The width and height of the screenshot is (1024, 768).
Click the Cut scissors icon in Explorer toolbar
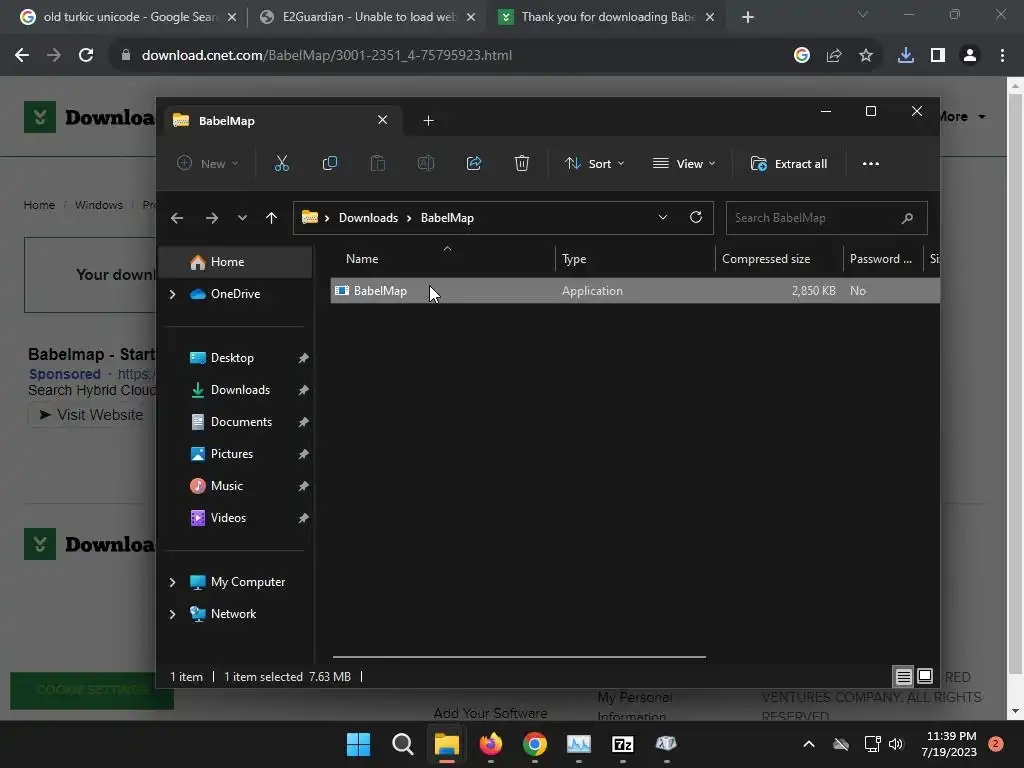pyautogui.click(x=281, y=163)
